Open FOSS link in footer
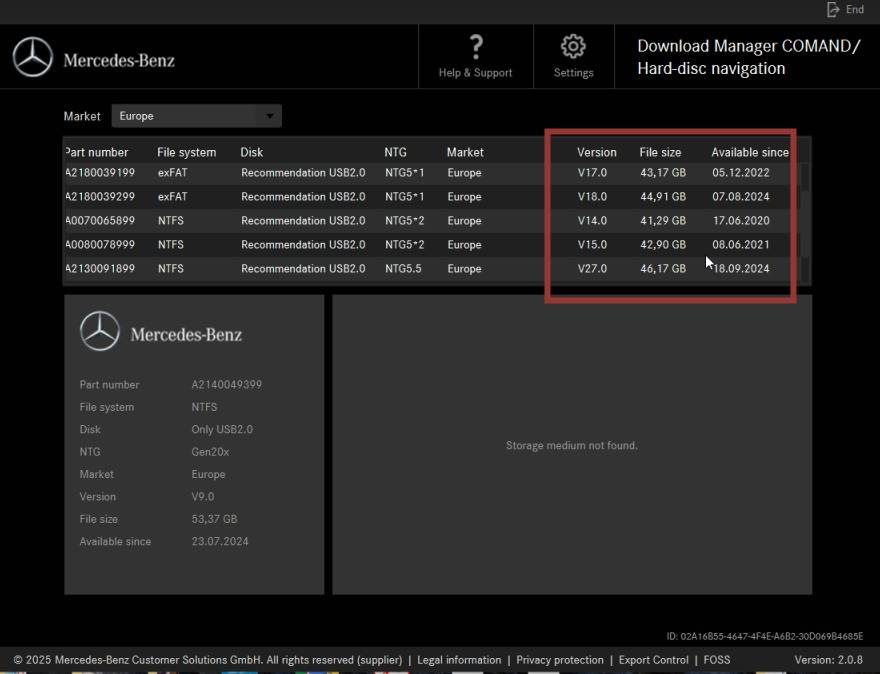The width and height of the screenshot is (880, 674). (717, 660)
